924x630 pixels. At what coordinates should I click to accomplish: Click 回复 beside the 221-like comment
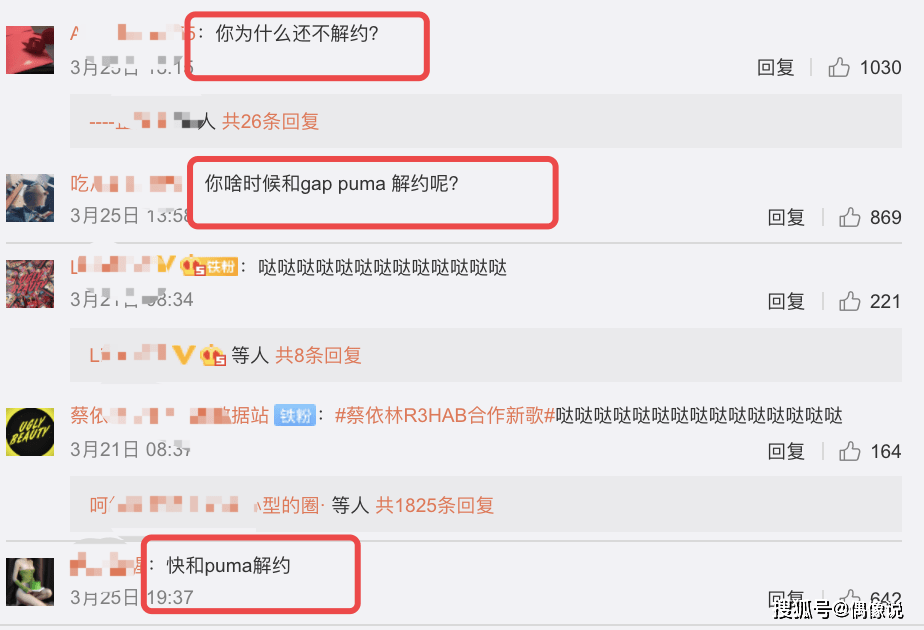tap(786, 301)
